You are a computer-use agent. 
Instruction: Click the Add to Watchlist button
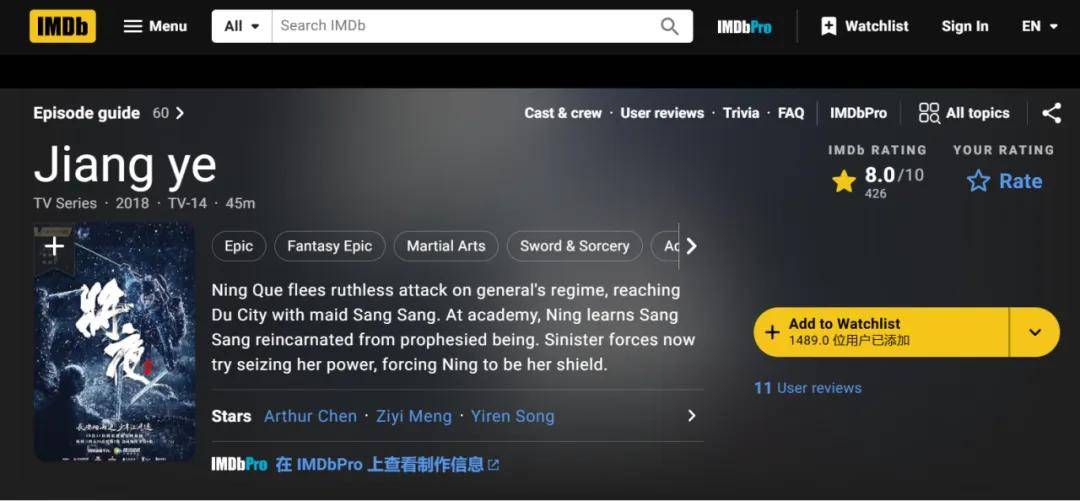pos(881,332)
